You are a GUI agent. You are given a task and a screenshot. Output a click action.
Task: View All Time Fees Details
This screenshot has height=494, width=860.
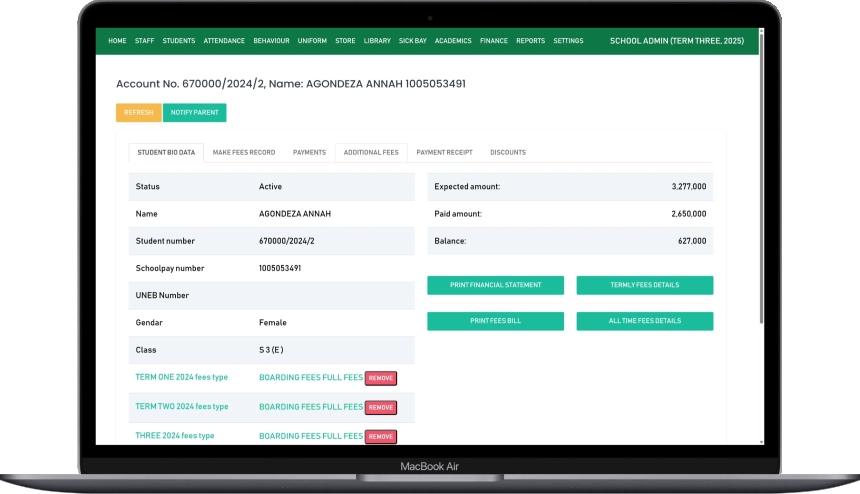[x=644, y=321]
